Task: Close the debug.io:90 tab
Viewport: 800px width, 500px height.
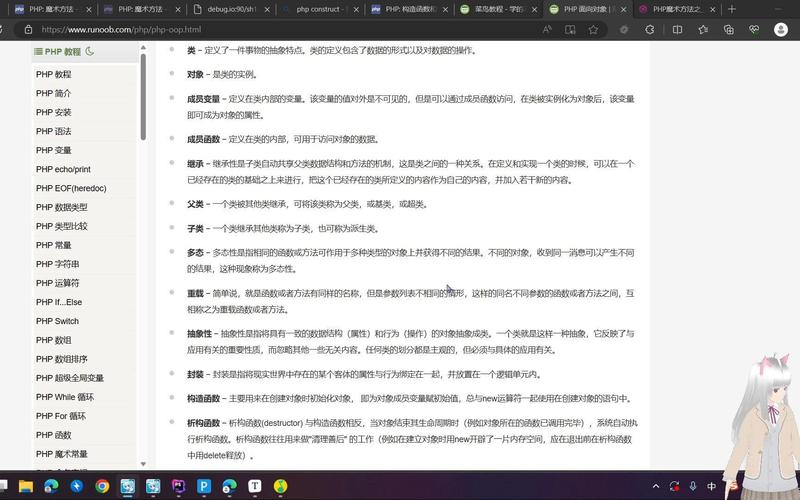Action: (x=267, y=9)
